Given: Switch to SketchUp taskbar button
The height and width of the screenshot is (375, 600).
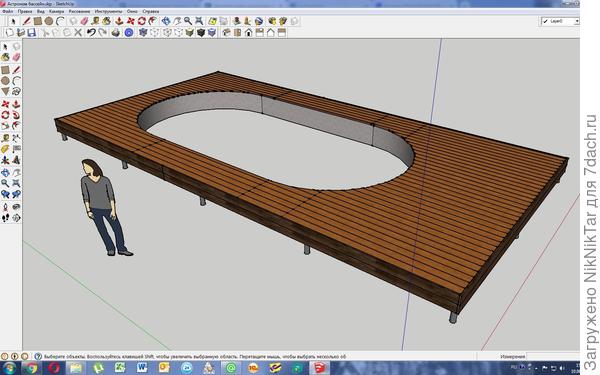Looking at the screenshot, I should point(319,368).
